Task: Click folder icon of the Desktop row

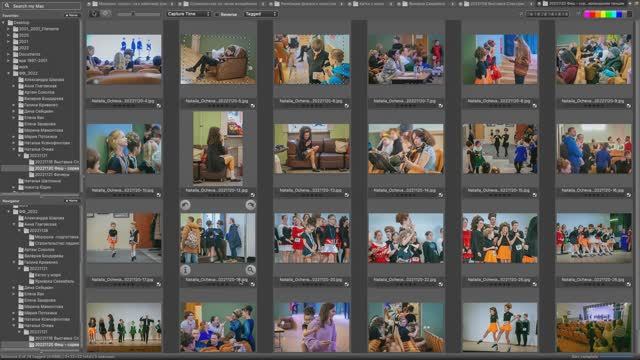Action: point(11,22)
